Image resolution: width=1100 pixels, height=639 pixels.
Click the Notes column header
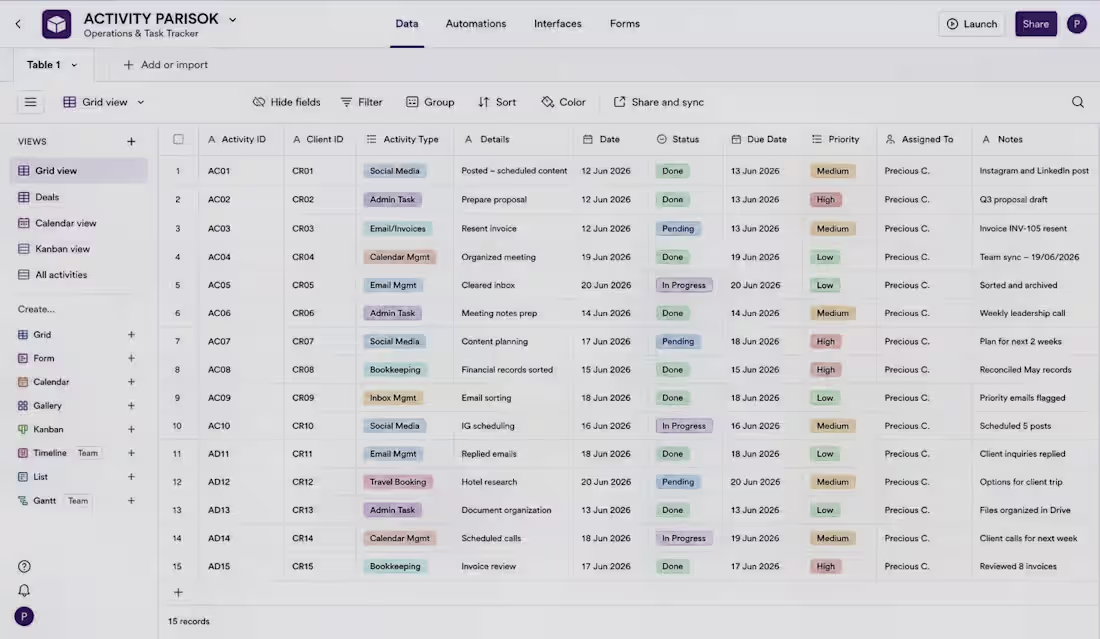click(x=1035, y=140)
